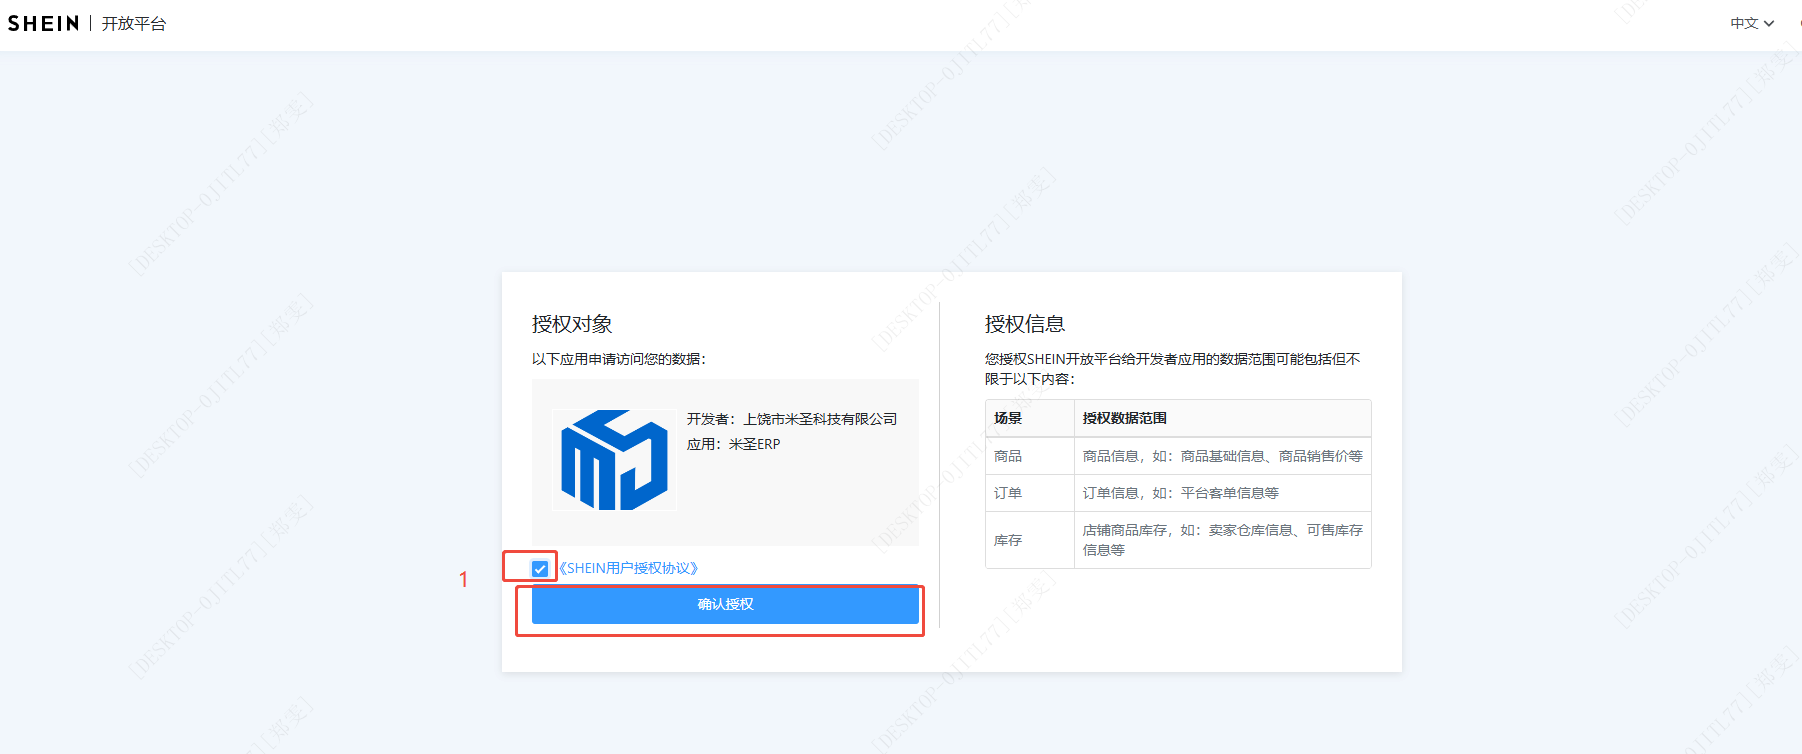
Task: Click the chevron arrow beside 中文
Action: pyautogui.click(x=1769, y=23)
